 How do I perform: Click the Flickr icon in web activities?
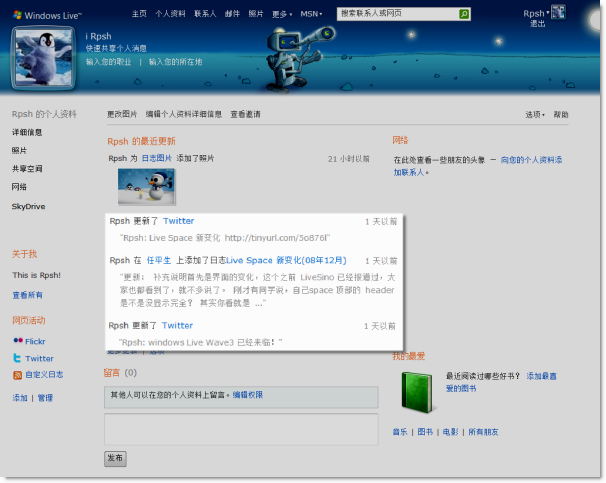tap(18, 340)
